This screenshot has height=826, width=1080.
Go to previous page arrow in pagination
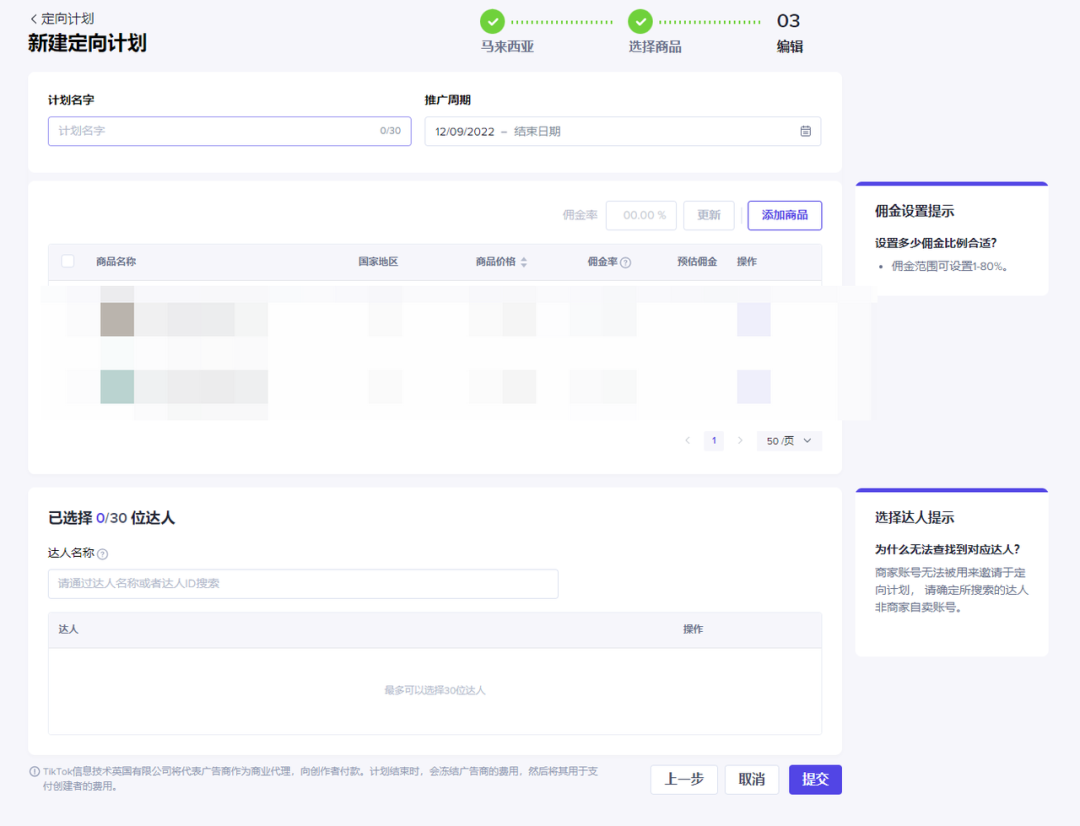(x=687, y=441)
